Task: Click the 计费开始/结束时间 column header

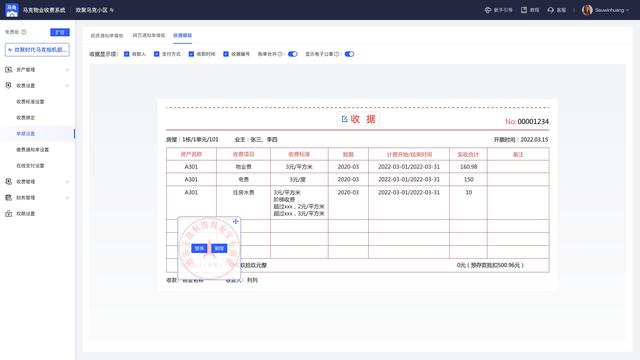Action: pos(409,154)
